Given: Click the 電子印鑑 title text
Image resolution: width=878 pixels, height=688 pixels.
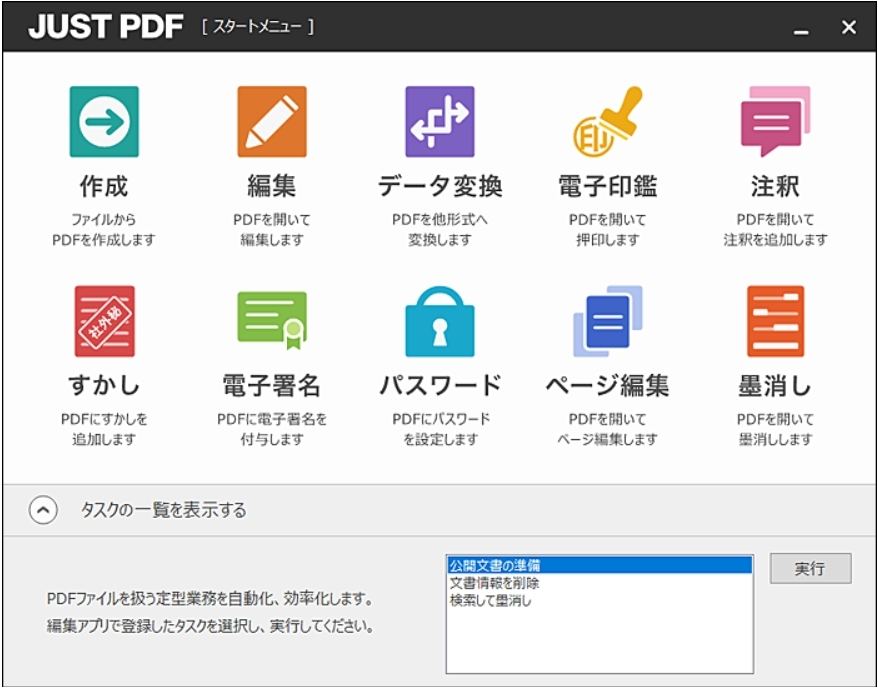Looking at the screenshot, I should click(608, 186).
